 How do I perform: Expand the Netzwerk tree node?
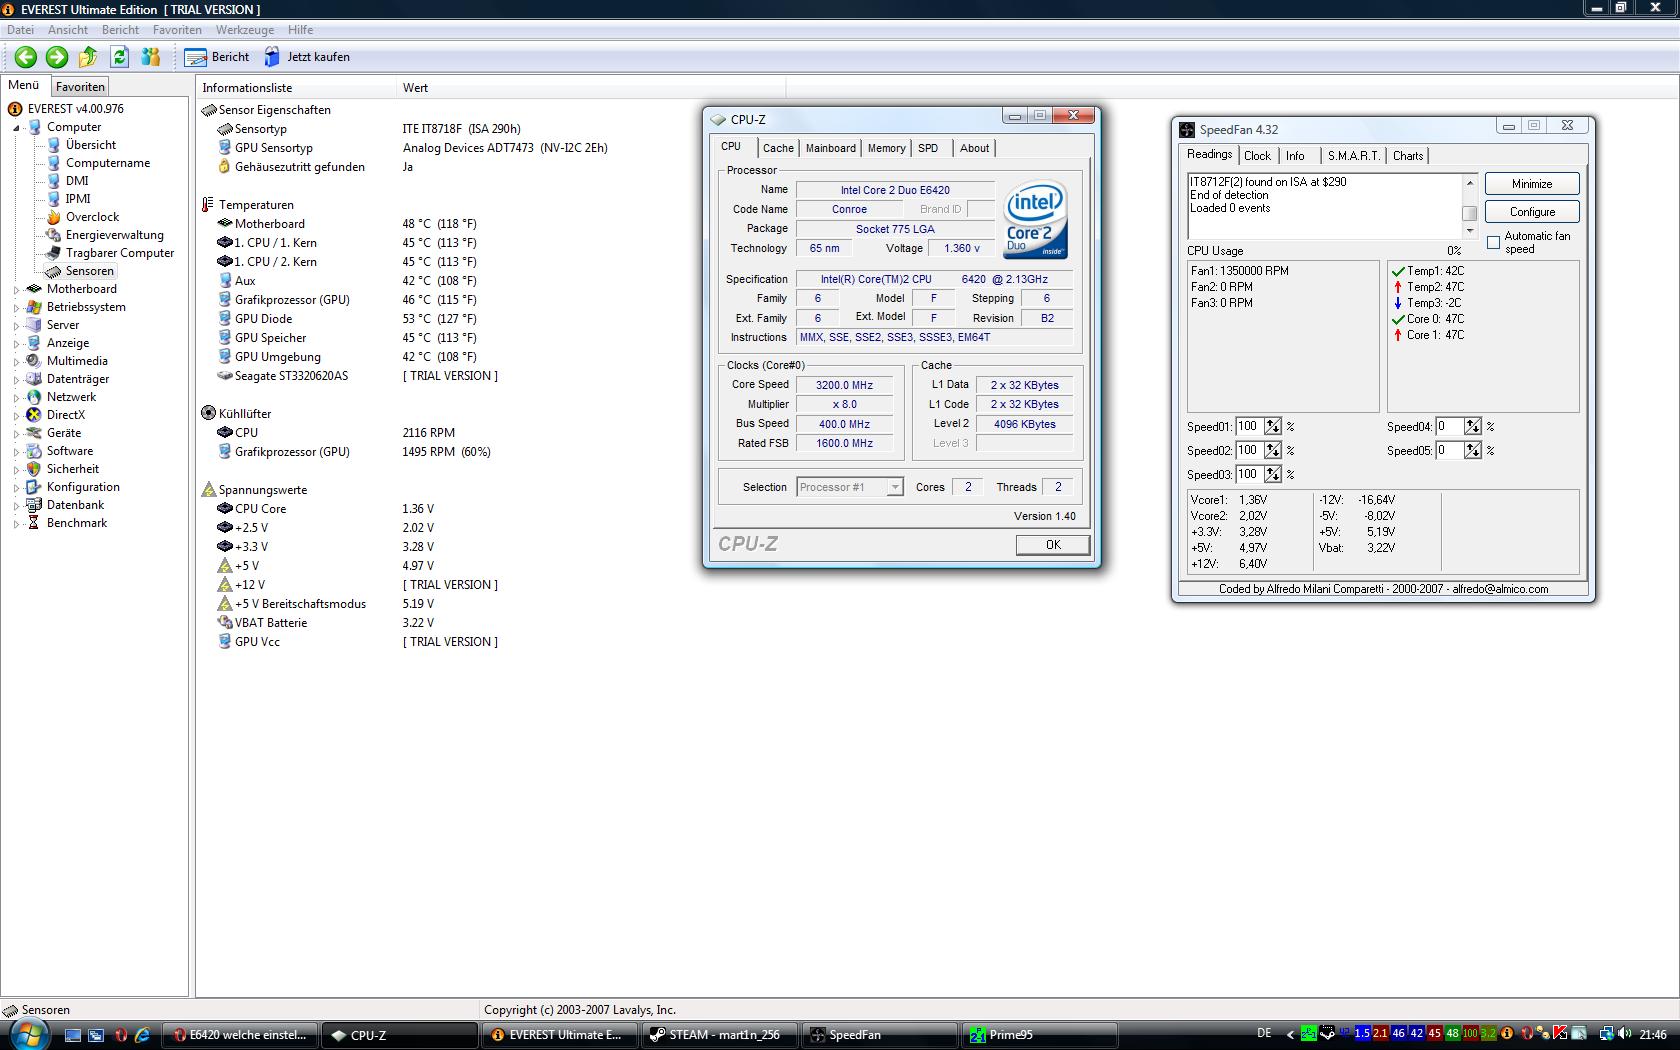pyautogui.click(x=16, y=398)
